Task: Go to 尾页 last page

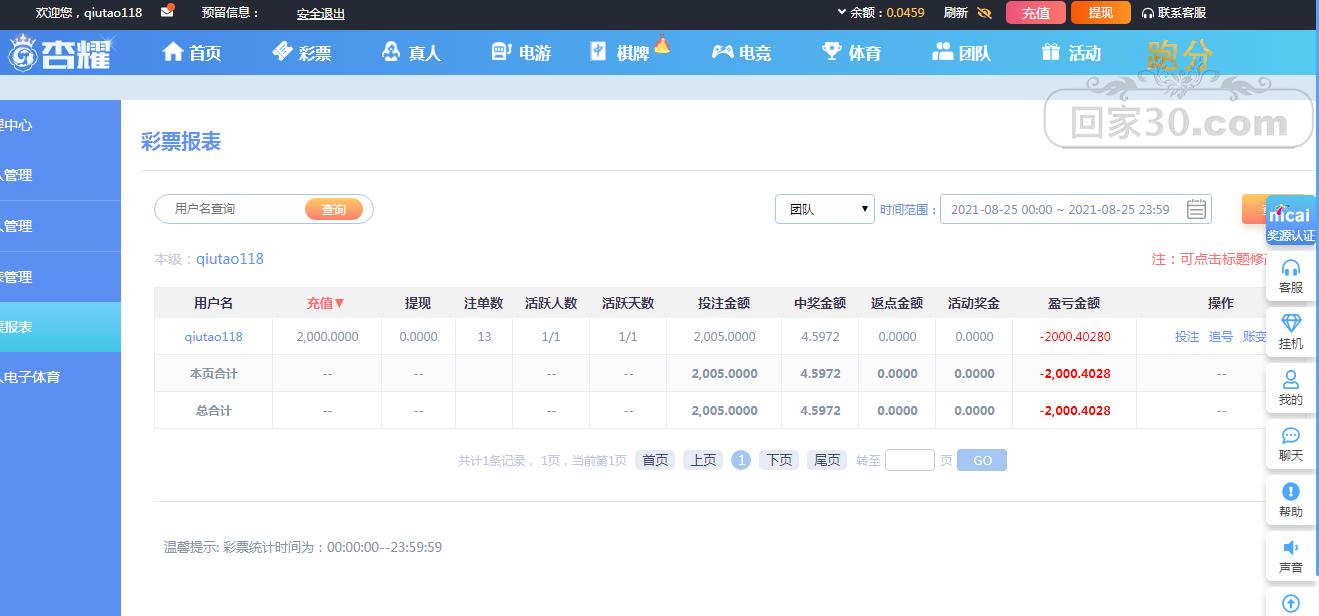Action: pos(827,460)
